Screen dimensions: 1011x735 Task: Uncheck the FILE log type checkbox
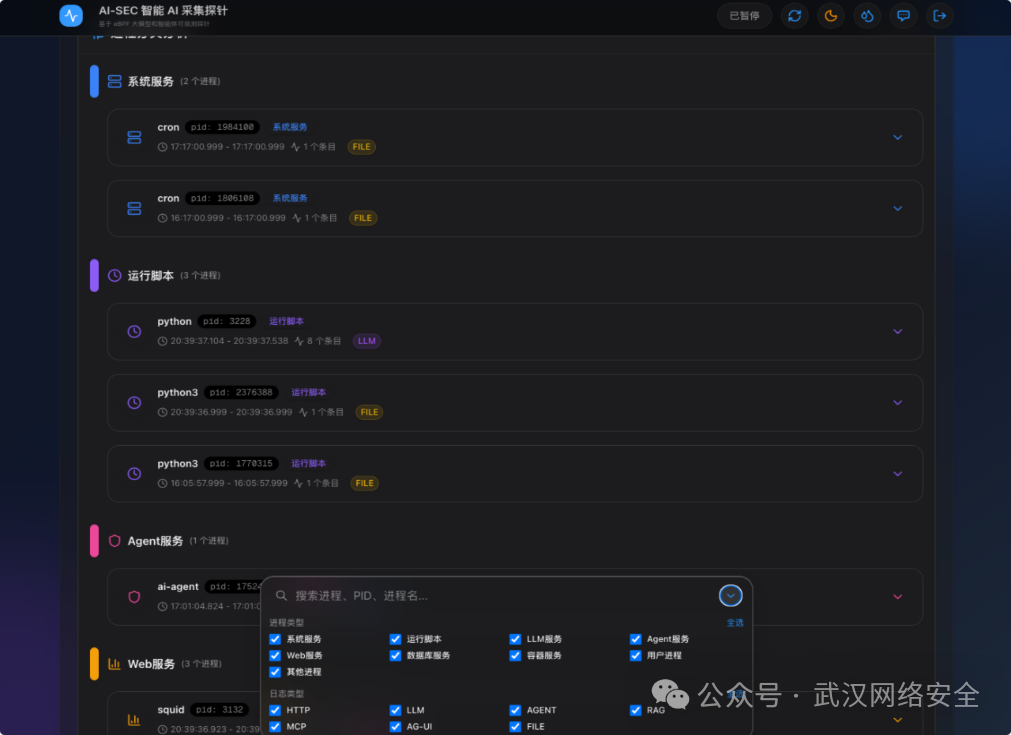pyautogui.click(x=515, y=727)
